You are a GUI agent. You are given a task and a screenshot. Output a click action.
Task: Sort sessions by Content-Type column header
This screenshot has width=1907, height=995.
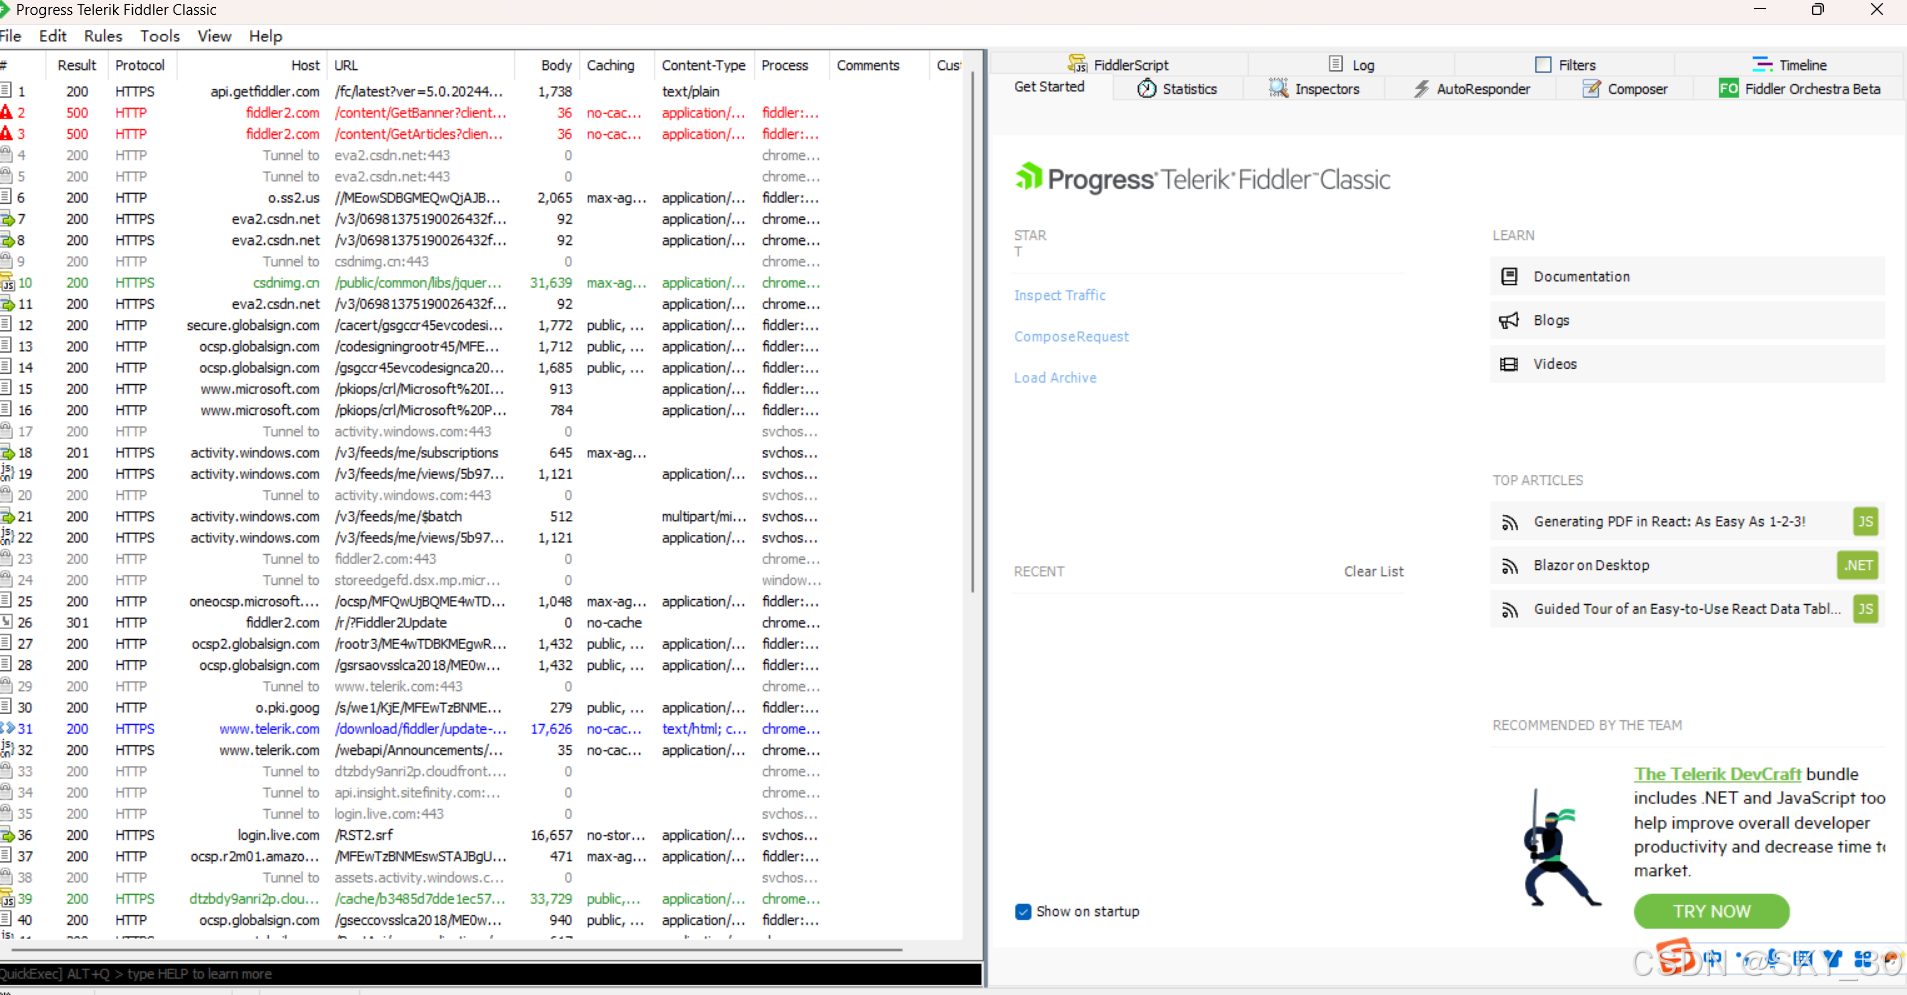tap(703, 65)
